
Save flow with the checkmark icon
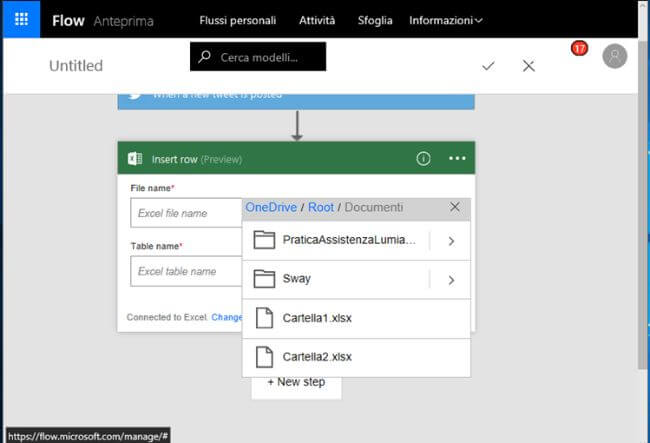click(x=488, y=65)
